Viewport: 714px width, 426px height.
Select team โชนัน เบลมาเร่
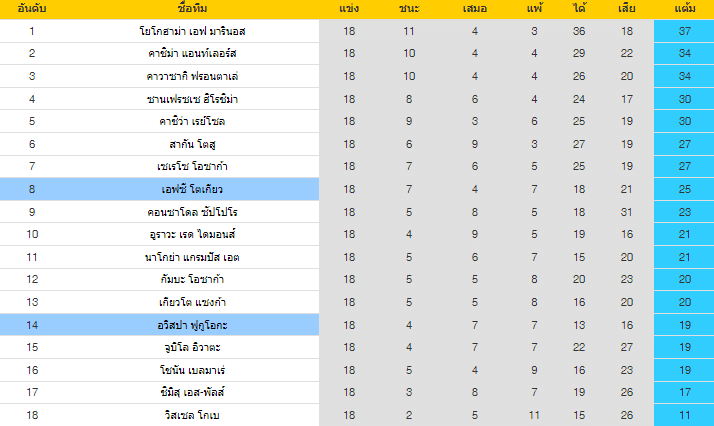tap(192, 370)
